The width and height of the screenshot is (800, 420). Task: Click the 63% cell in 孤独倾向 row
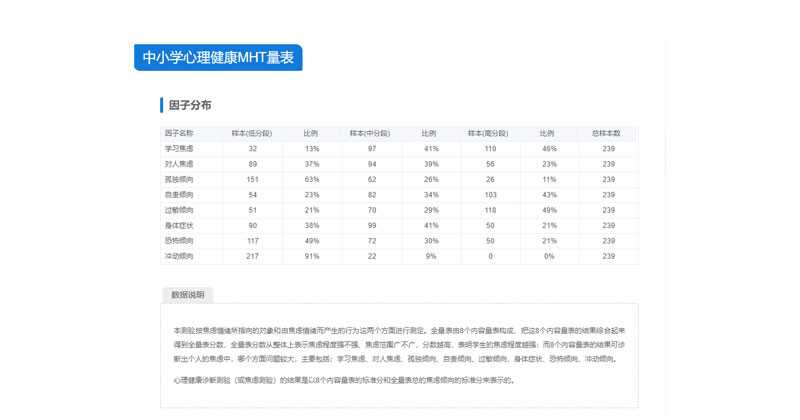pos(312,179)
